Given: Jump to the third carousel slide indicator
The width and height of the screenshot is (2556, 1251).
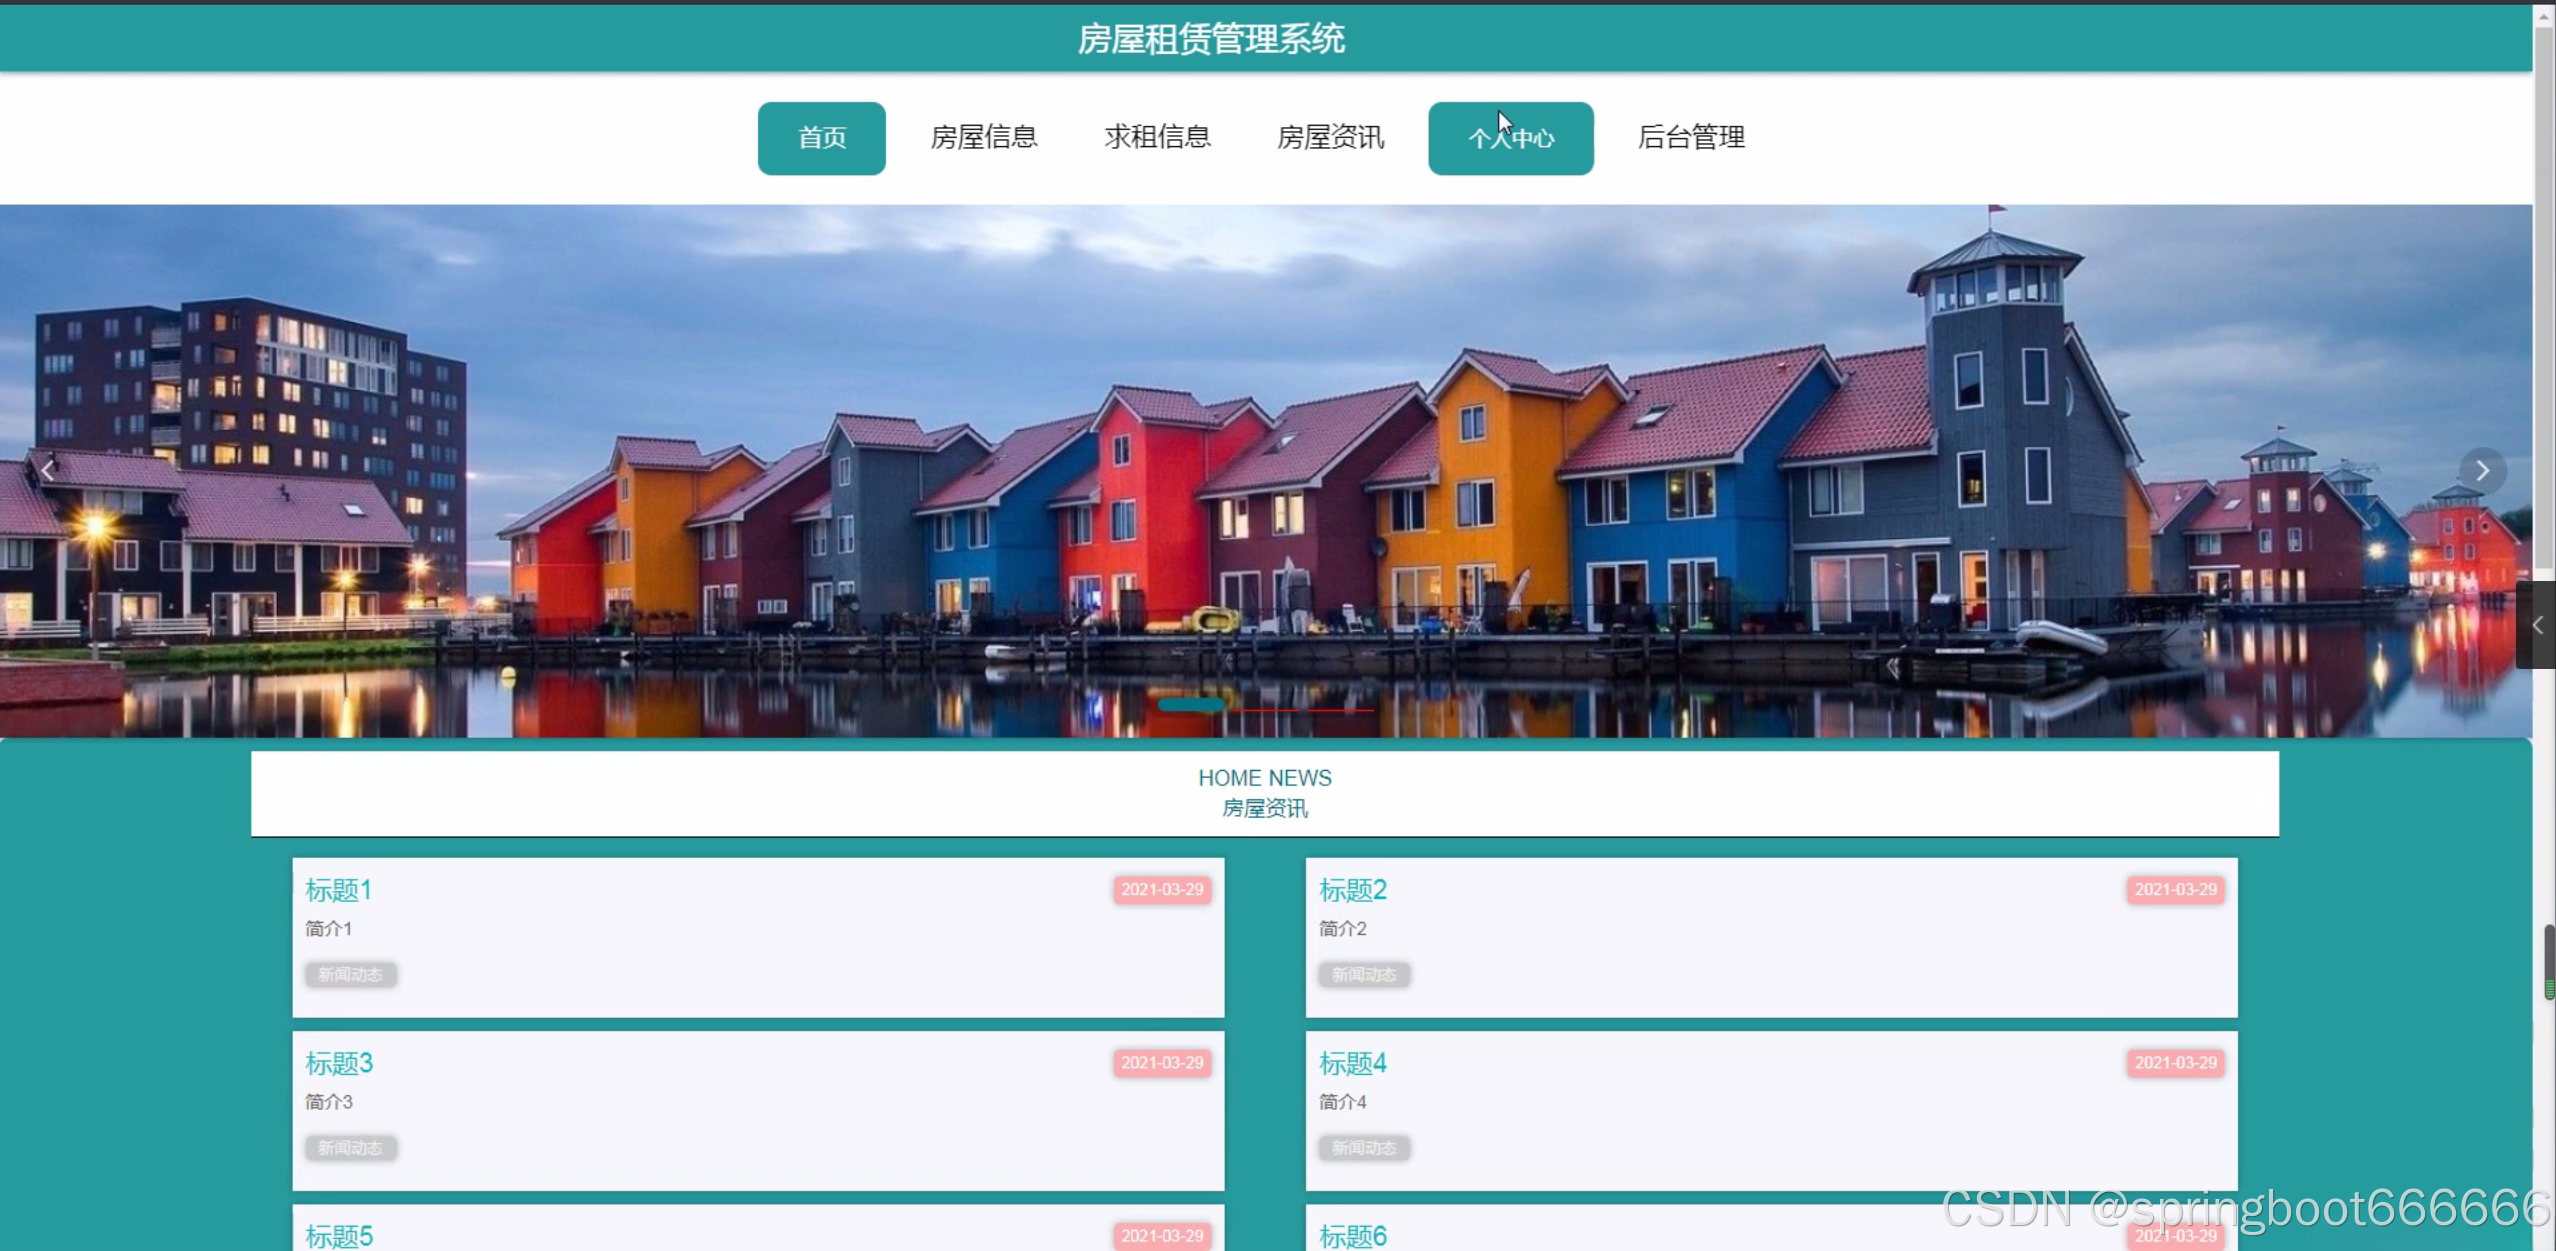Looking at the screenshot, I should point(1341,708).
